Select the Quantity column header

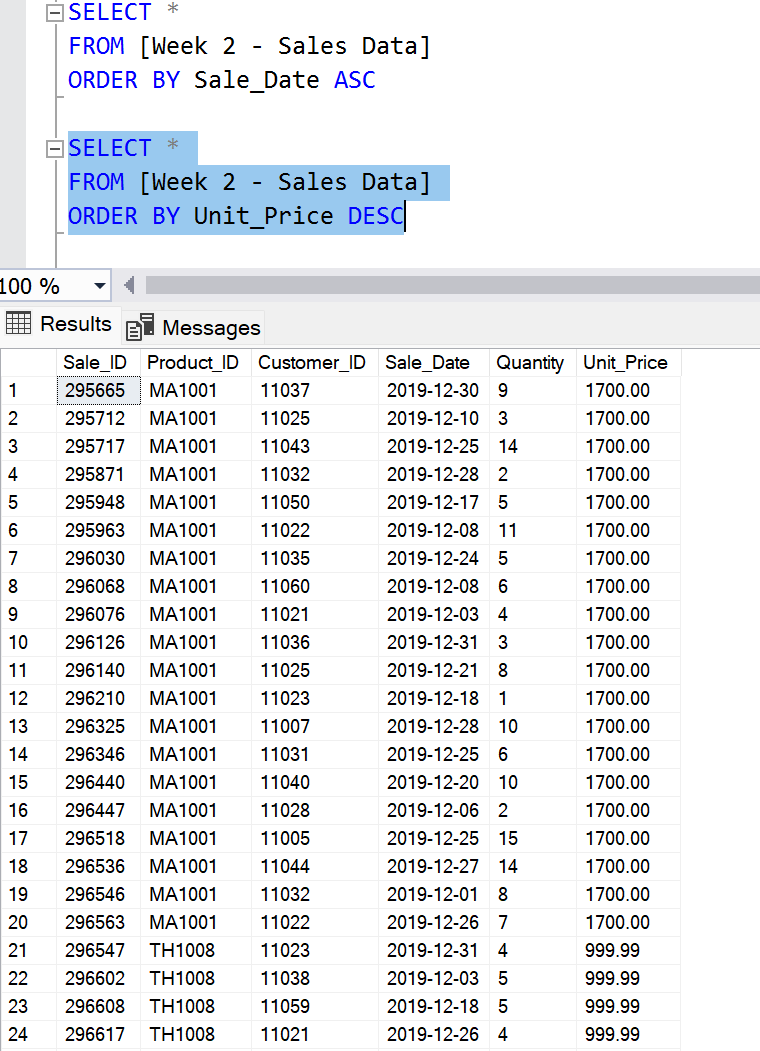click(533, 363)
